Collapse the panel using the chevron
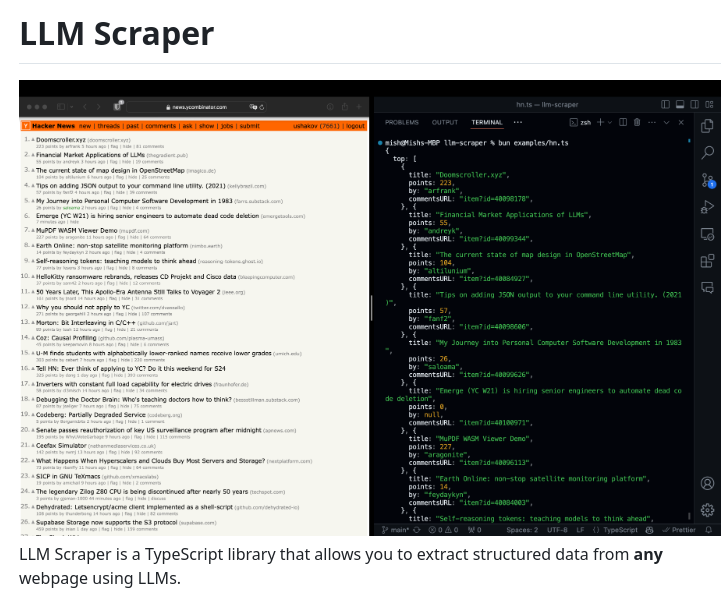The height and width of the screenshot is (592, 728). (x=664, y=122)
